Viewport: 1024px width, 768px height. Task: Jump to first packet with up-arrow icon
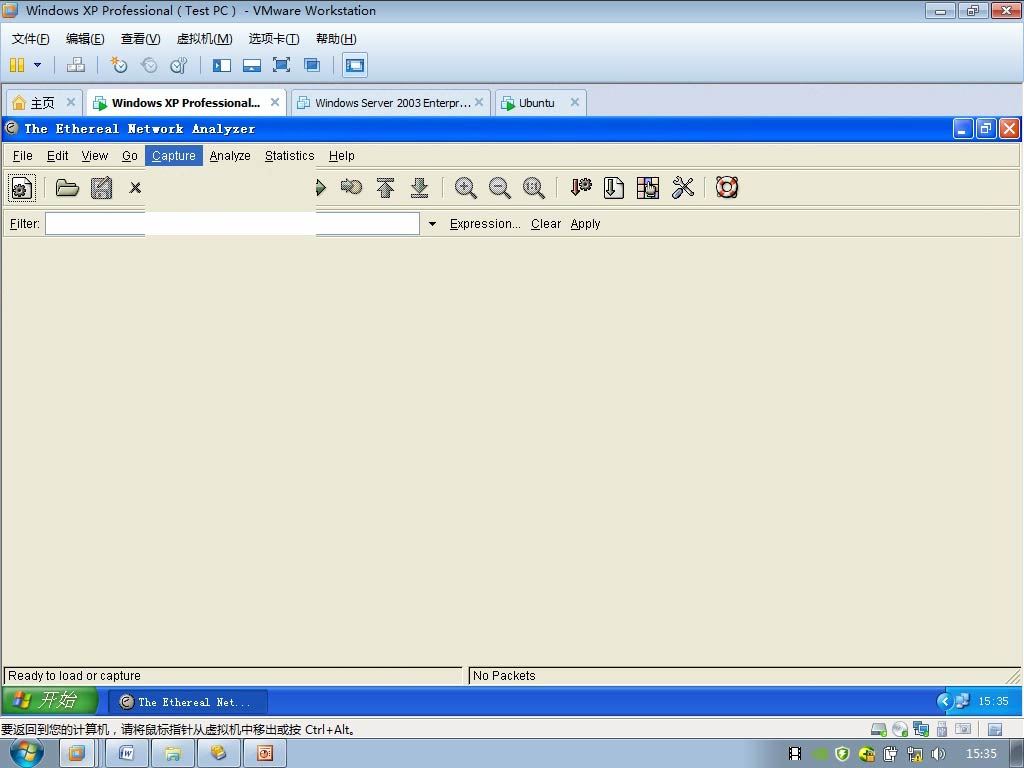[x=385, y=188]
